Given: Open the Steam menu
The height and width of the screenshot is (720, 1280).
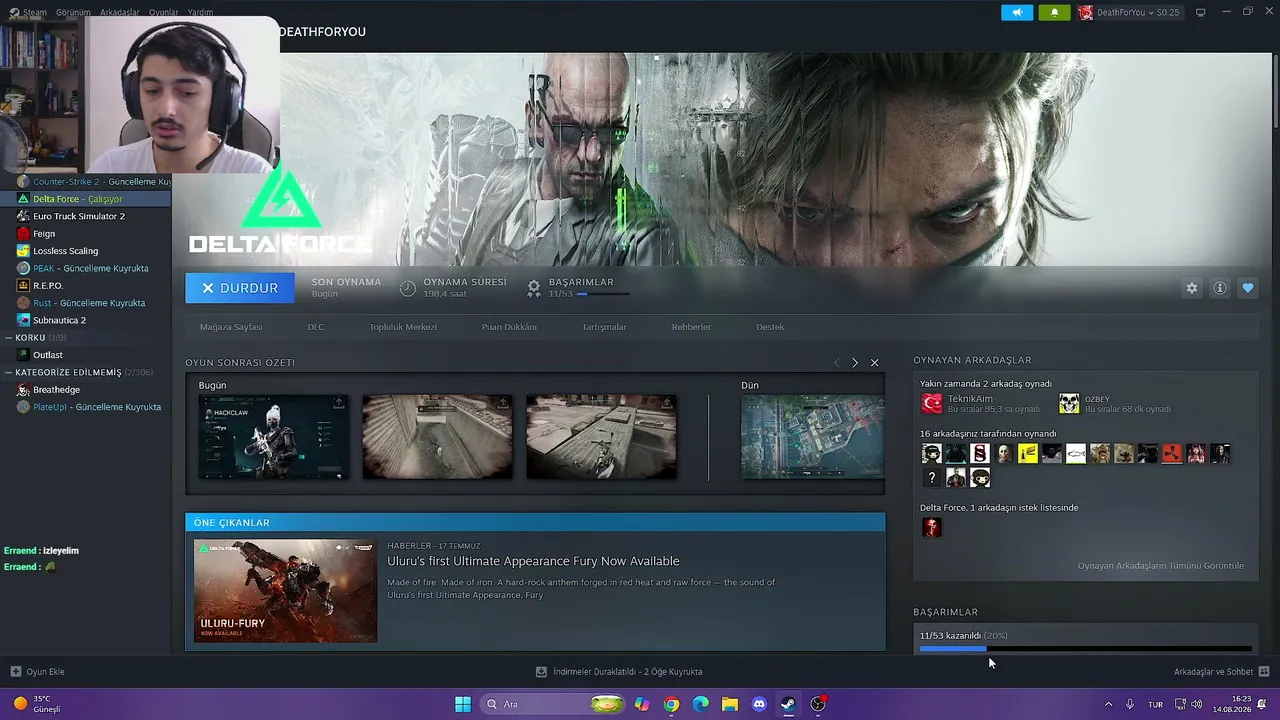Looking at the screenshot, I should pos(35,13).
